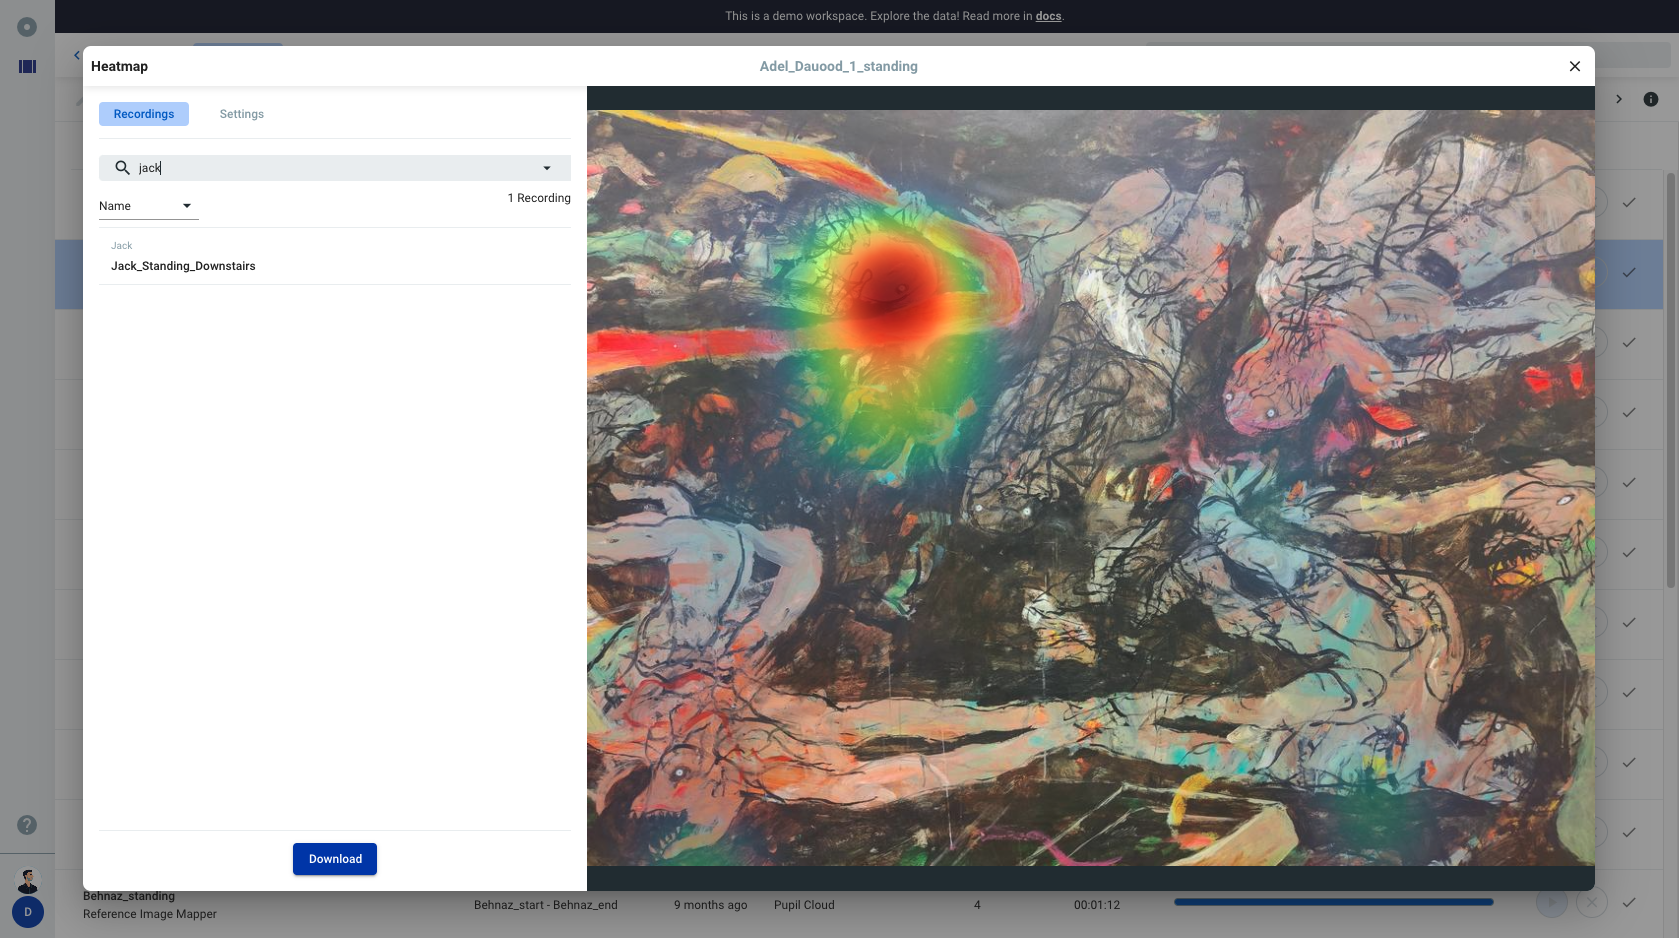Select the Jack_Standing_Downstairs recording
The image size is (1679, 938).
coord(335,257)
